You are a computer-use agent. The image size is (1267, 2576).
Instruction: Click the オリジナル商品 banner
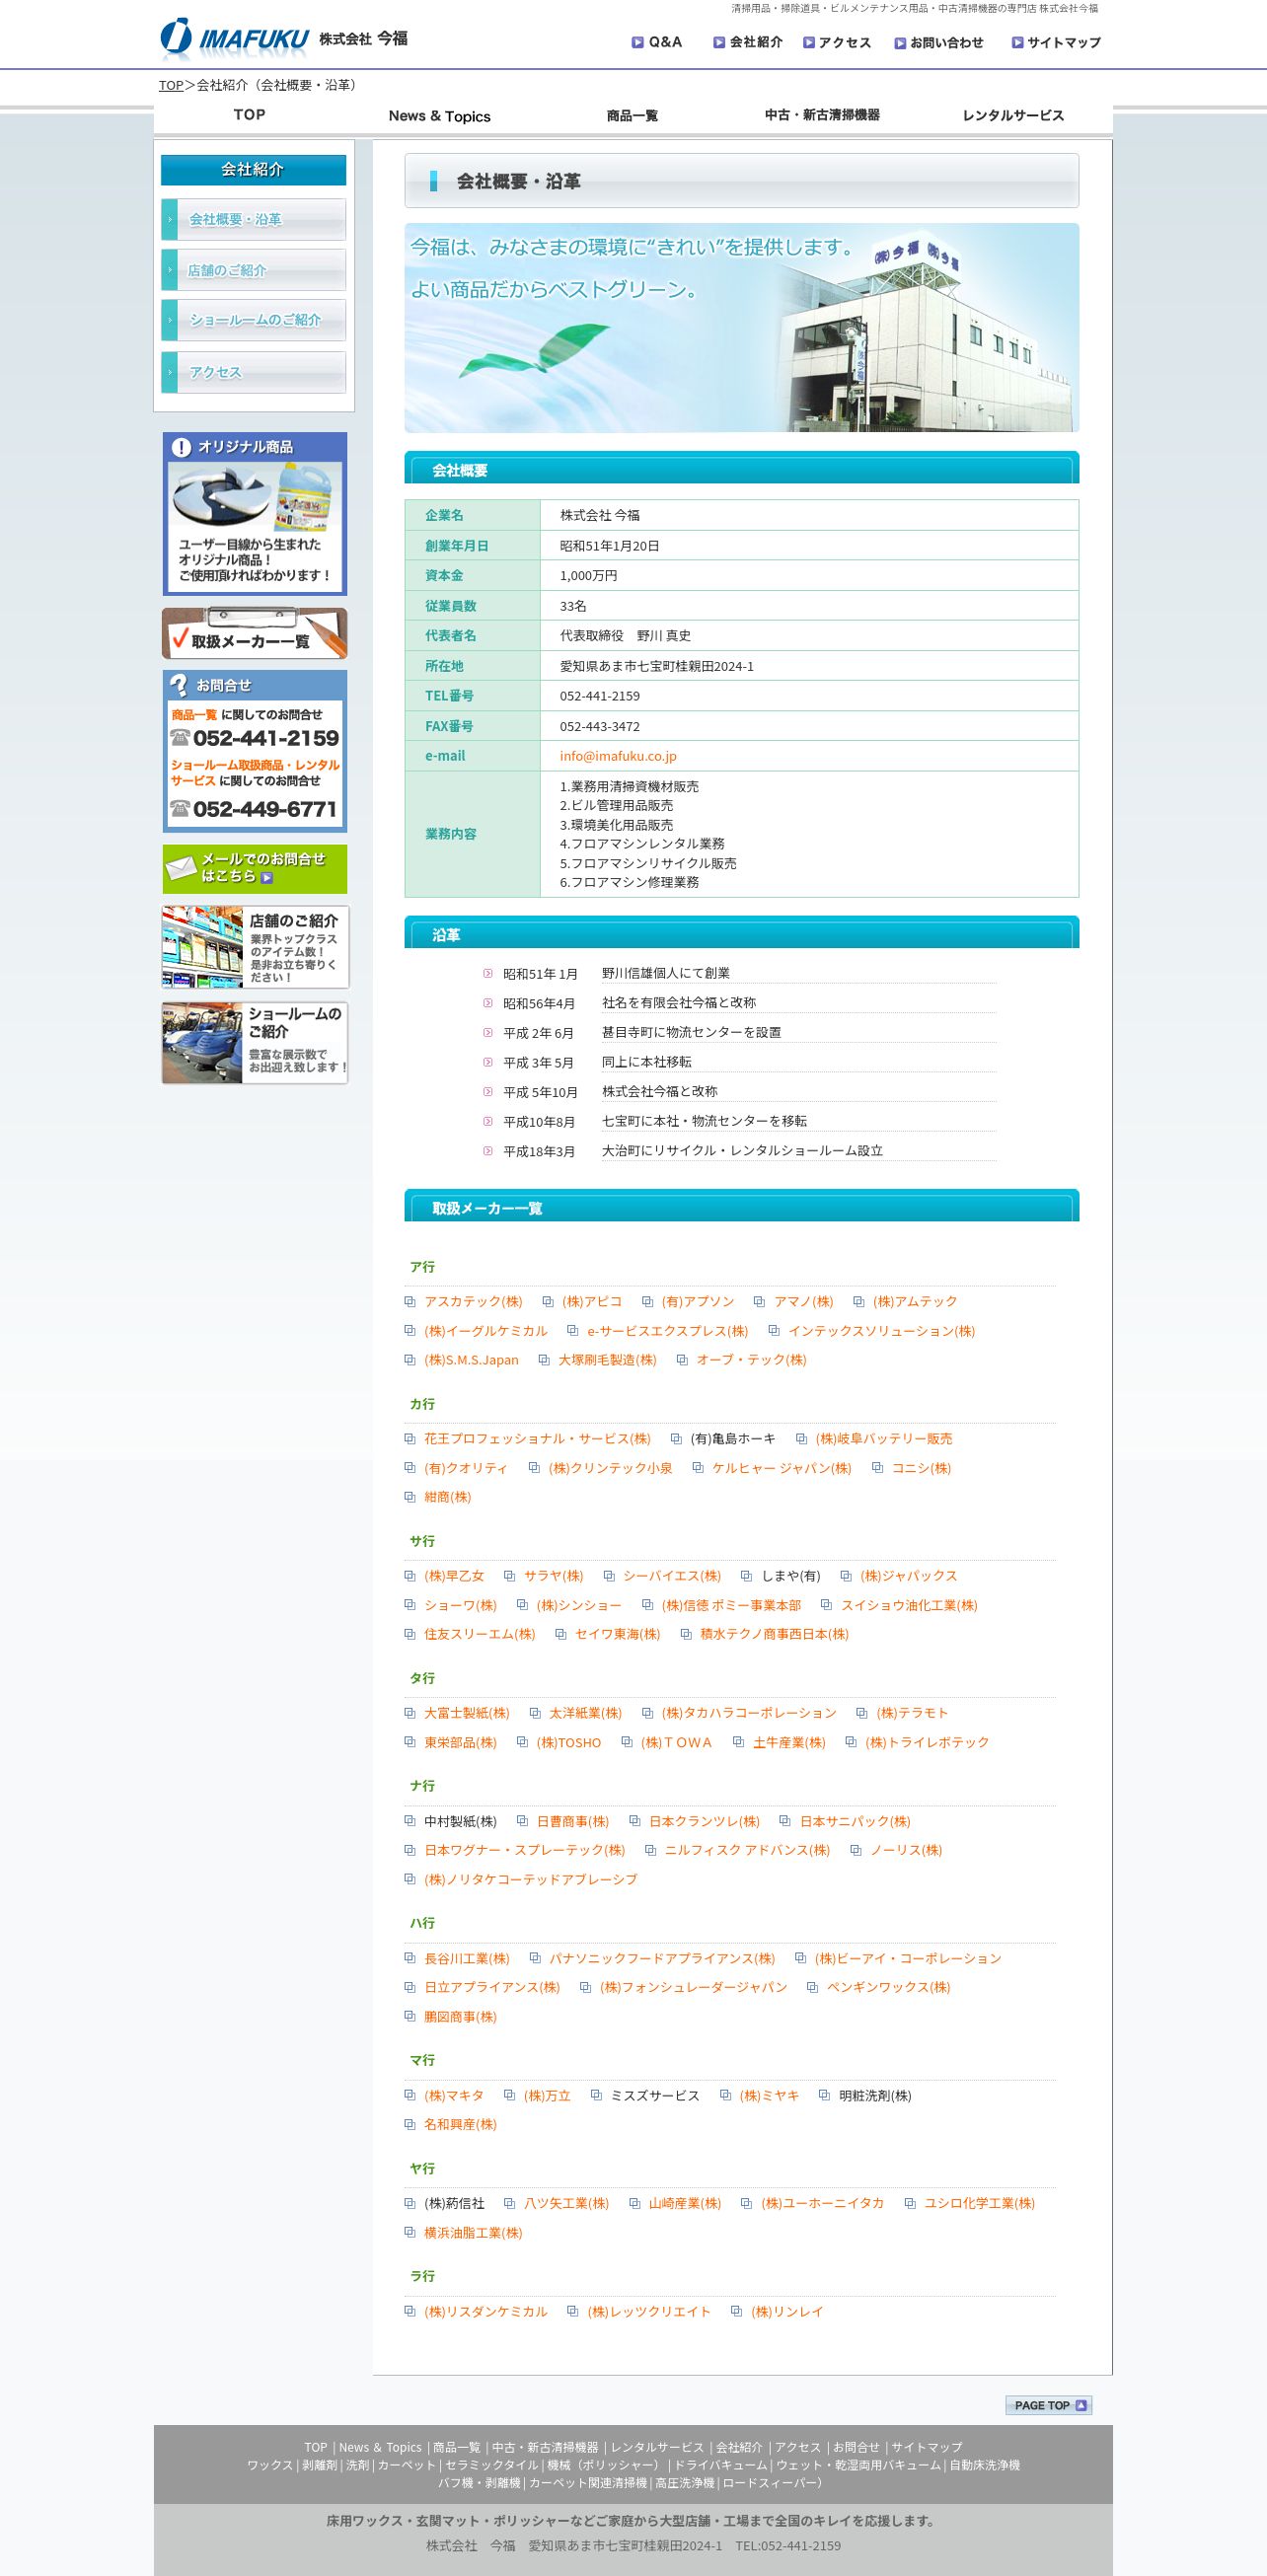[255, 514]
